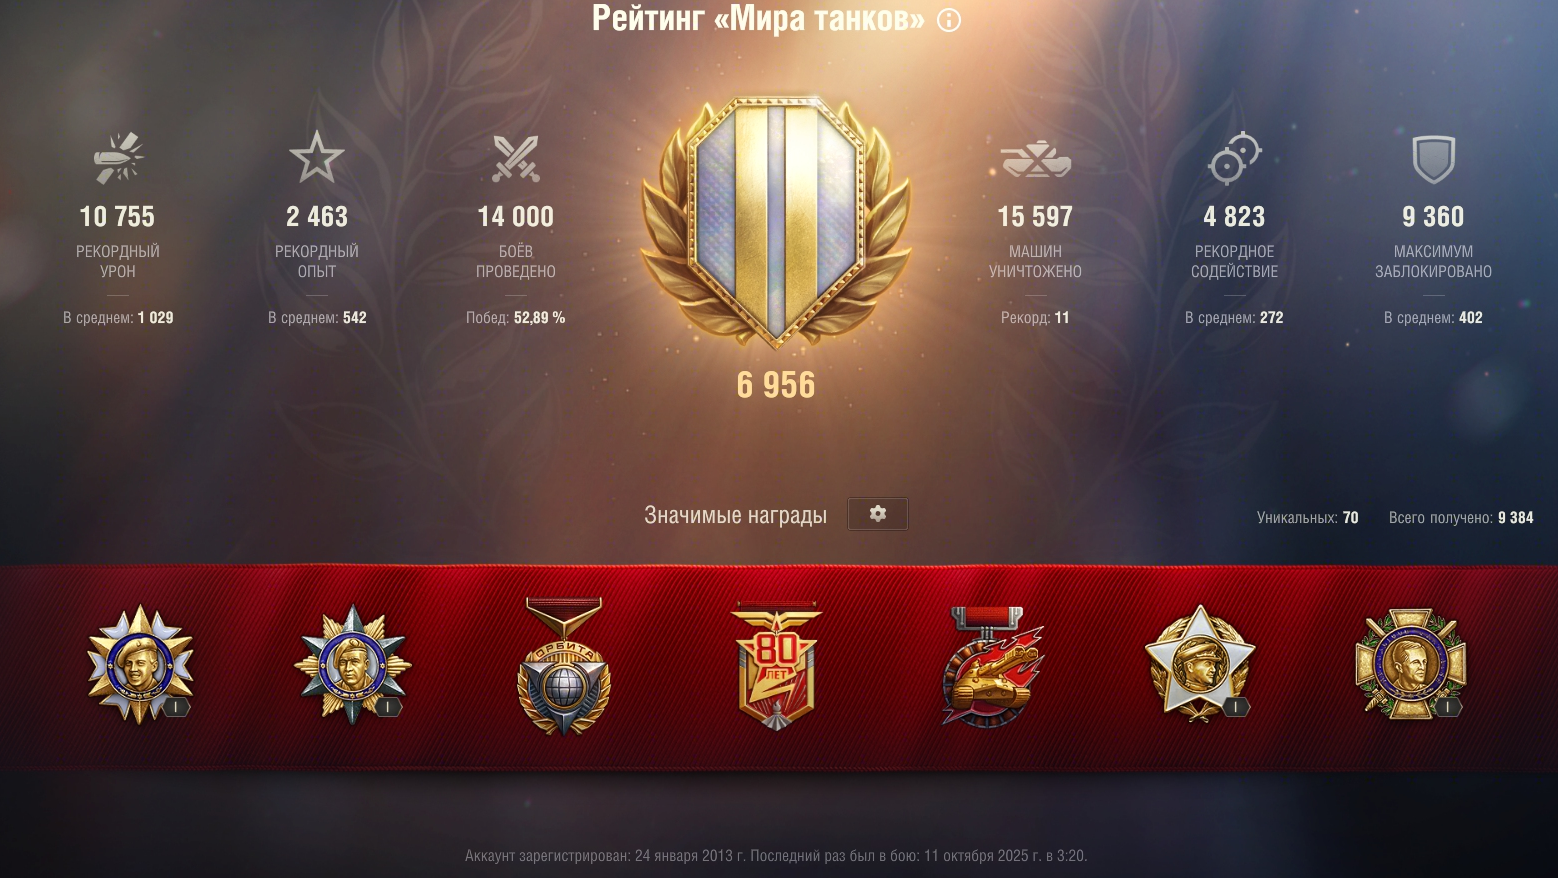Click the record assistance crosshair icon
The height and width of the screenshot is (878, 1558).
click(x=1235, y=158)
